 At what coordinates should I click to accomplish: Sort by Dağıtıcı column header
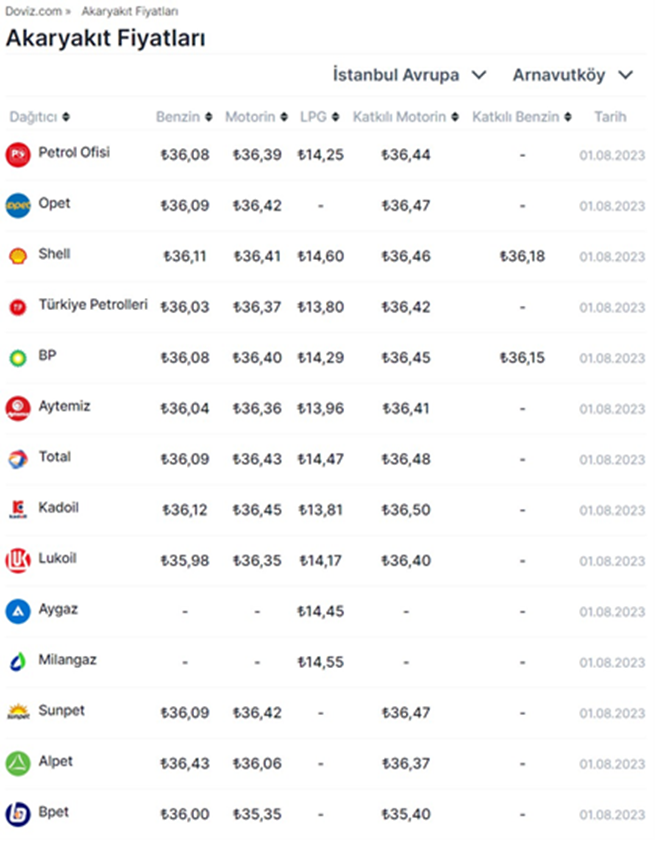click(40, 117)
